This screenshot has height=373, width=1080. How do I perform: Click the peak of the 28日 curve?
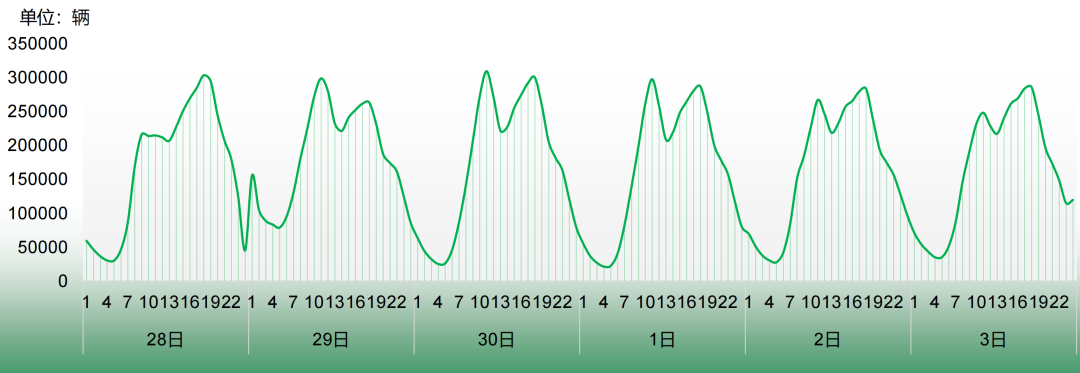pos(204,75)
